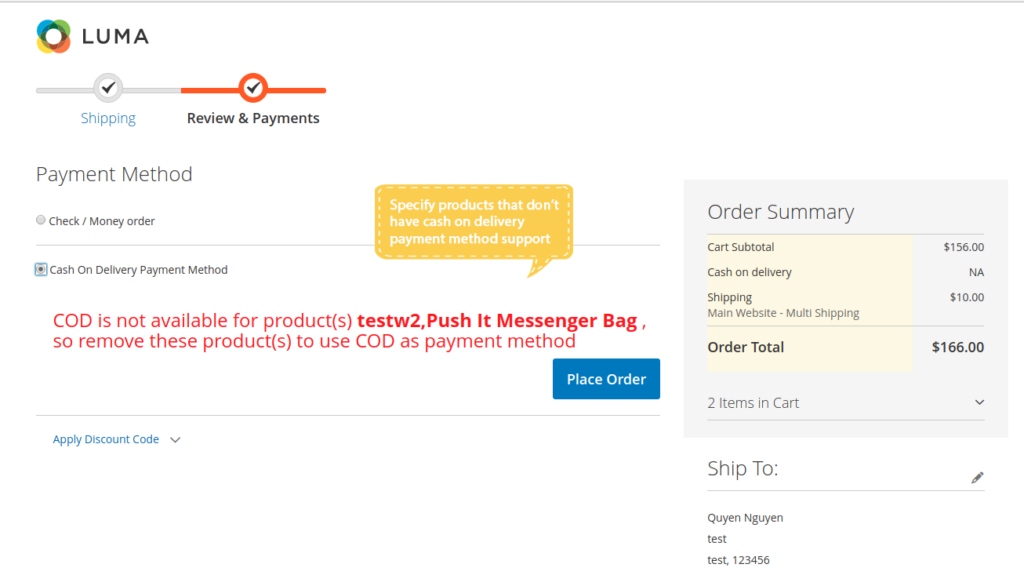Select Check / Money order payment
Screen dimensions: 1024x575
click(x=41, y=220)
